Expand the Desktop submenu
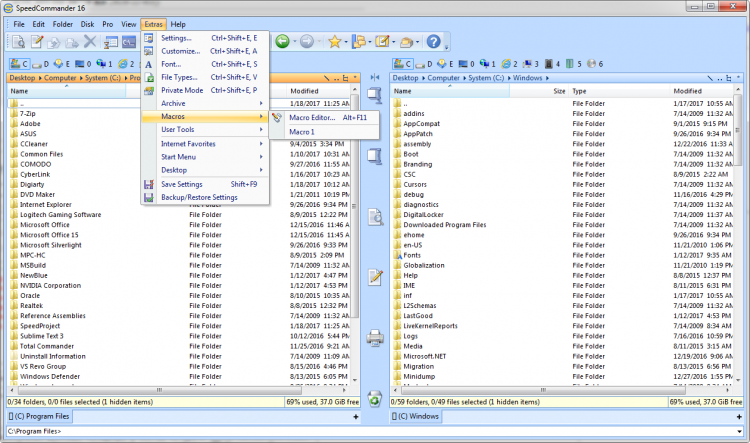The image size is (750, 443). pos(205,170)
